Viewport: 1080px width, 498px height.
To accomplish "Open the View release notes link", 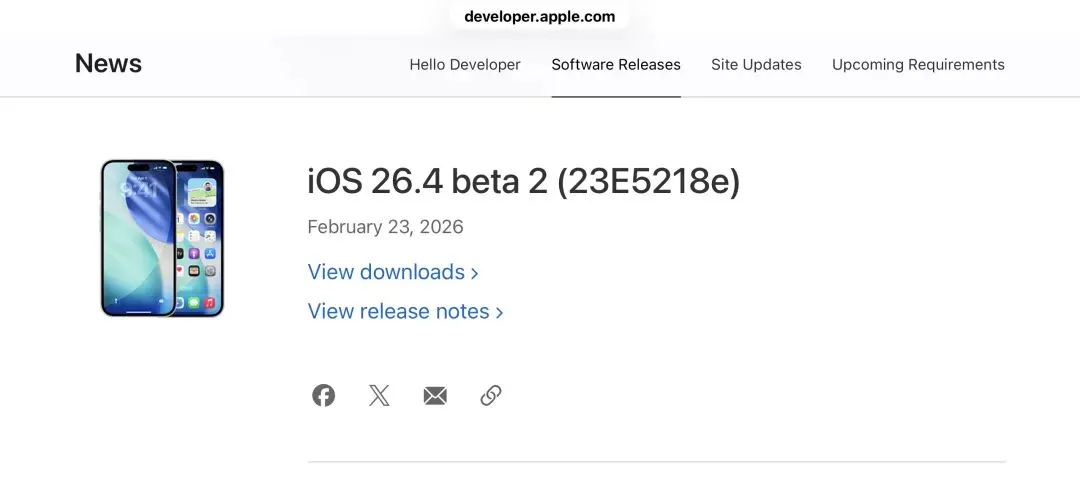I will [x=398, y=311].
